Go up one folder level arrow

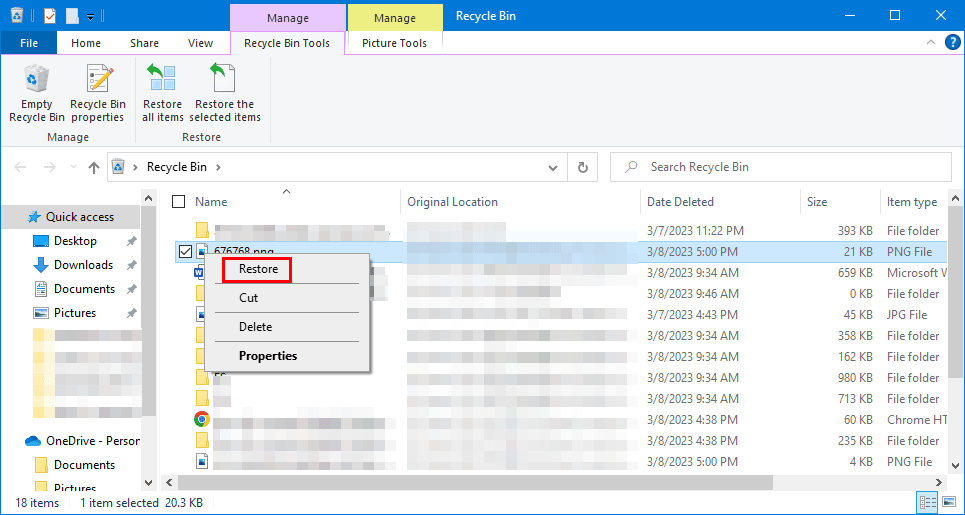[94, 167]
